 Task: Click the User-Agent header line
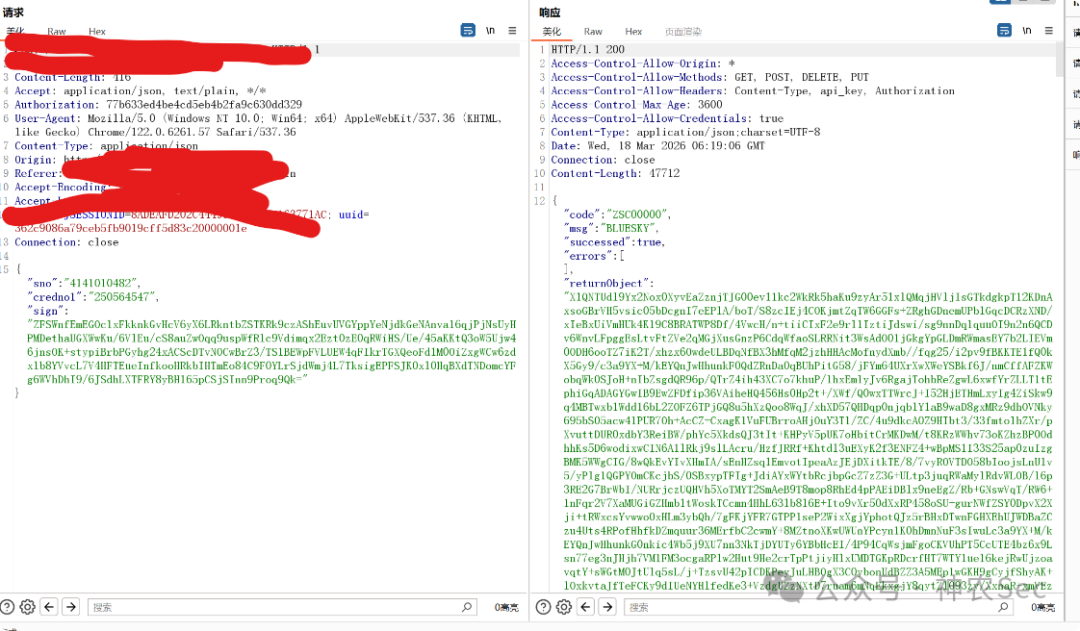(258, 125)
